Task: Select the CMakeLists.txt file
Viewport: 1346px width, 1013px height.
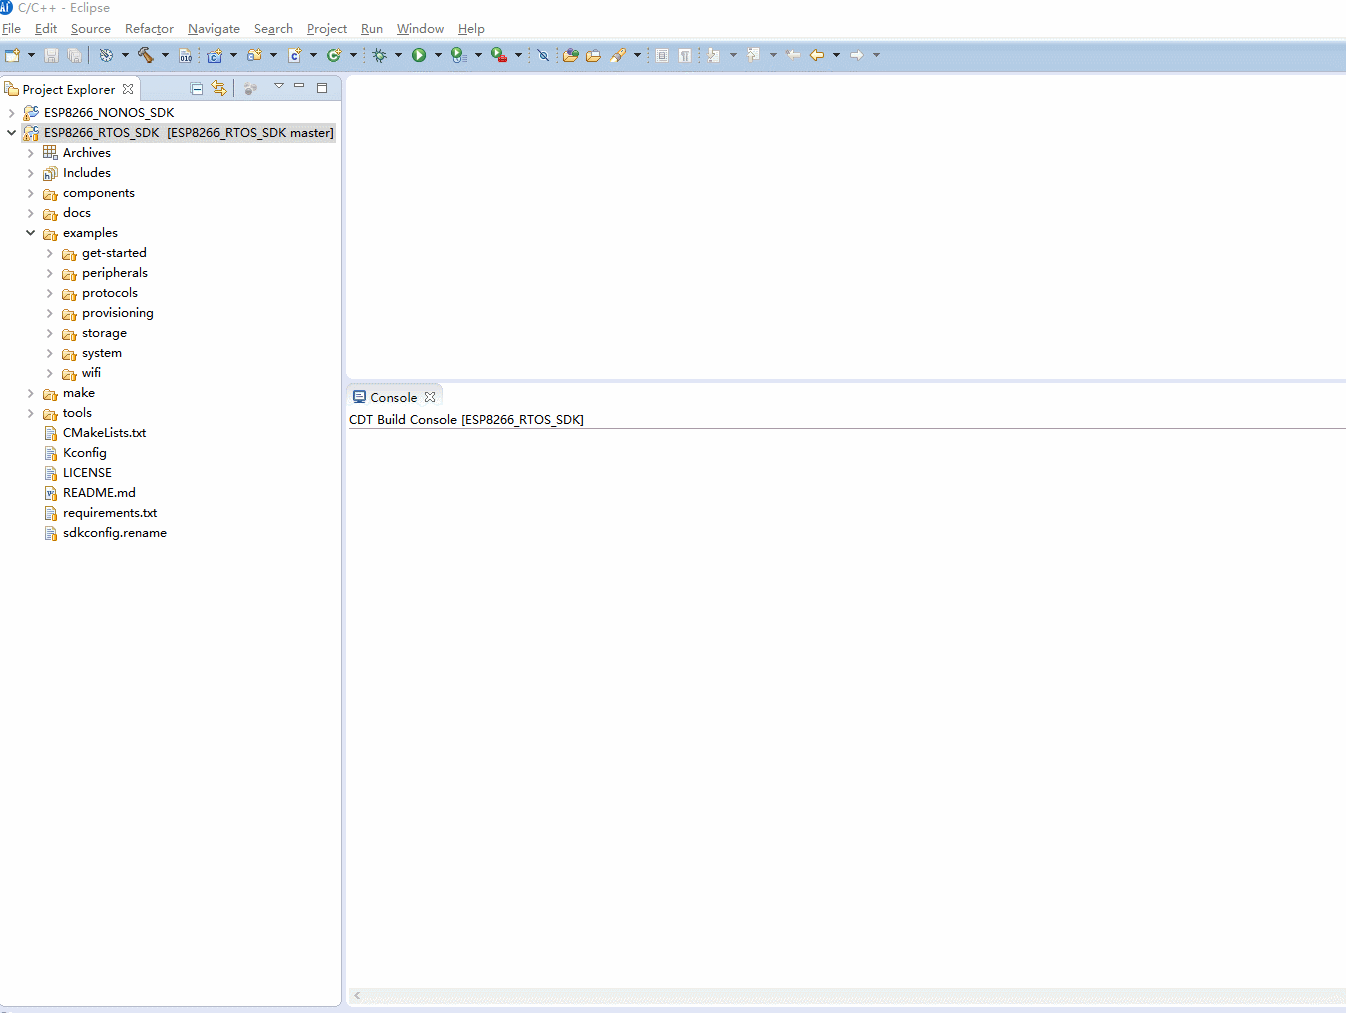Action: 104,433
